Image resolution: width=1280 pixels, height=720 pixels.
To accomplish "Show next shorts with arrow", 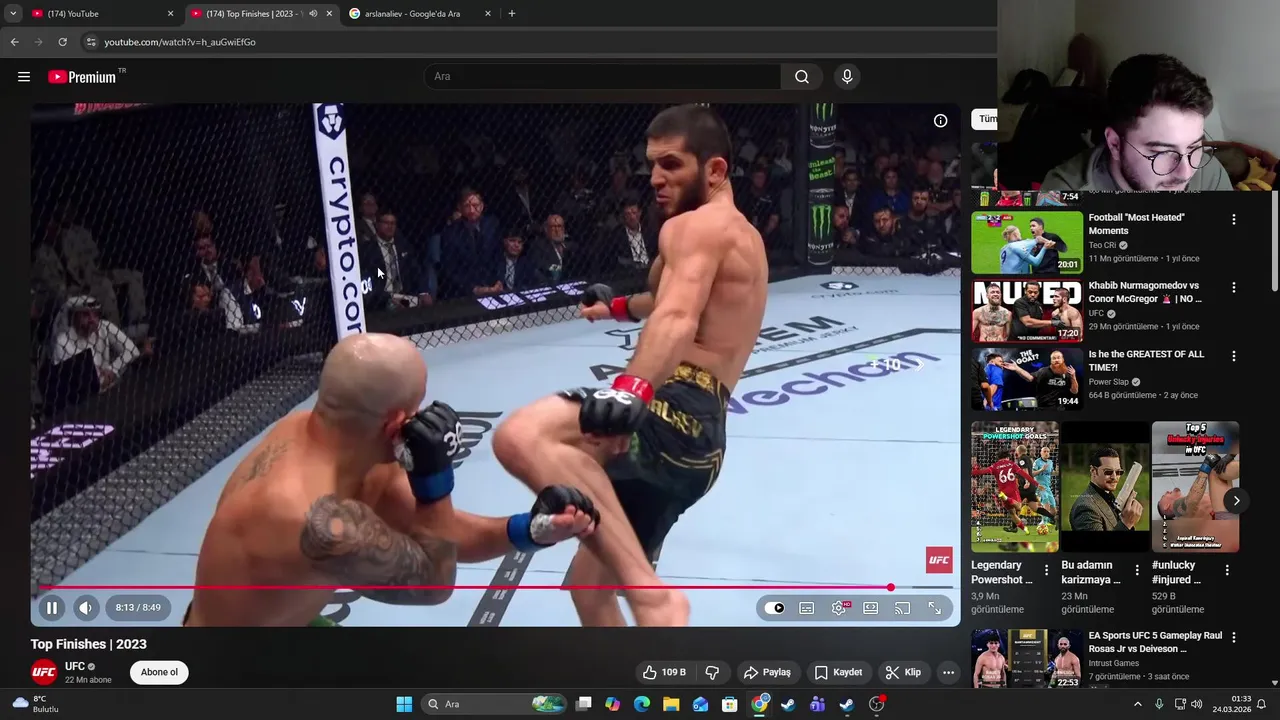I will [x=1236, y=501].
